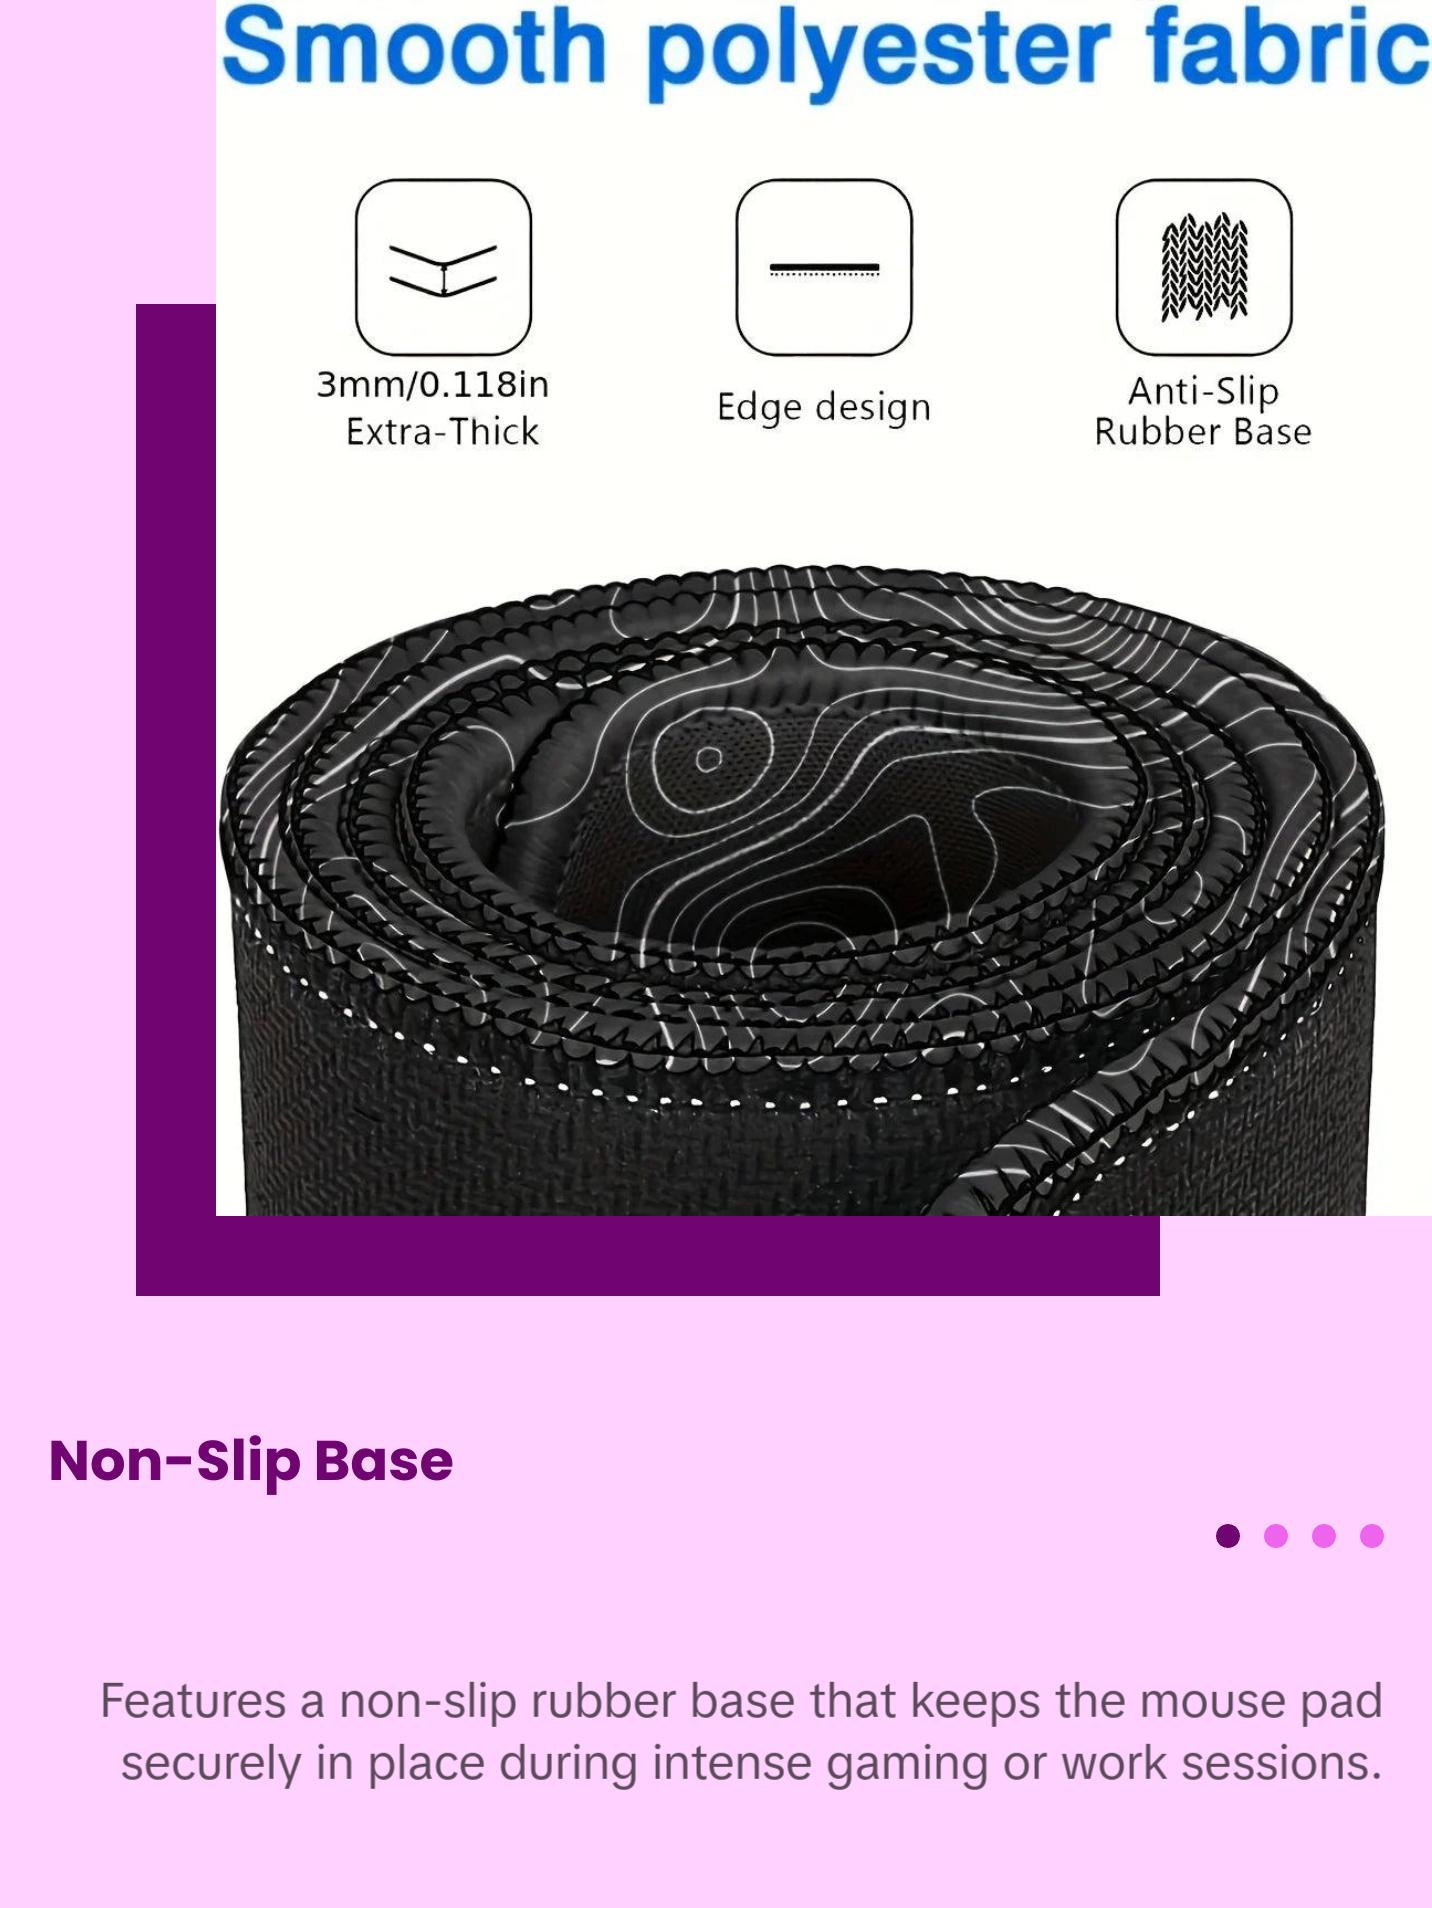Select the first dark carousel dot
1432x1908 pixels.
pyautogui.click(x=1228, y=1535)
